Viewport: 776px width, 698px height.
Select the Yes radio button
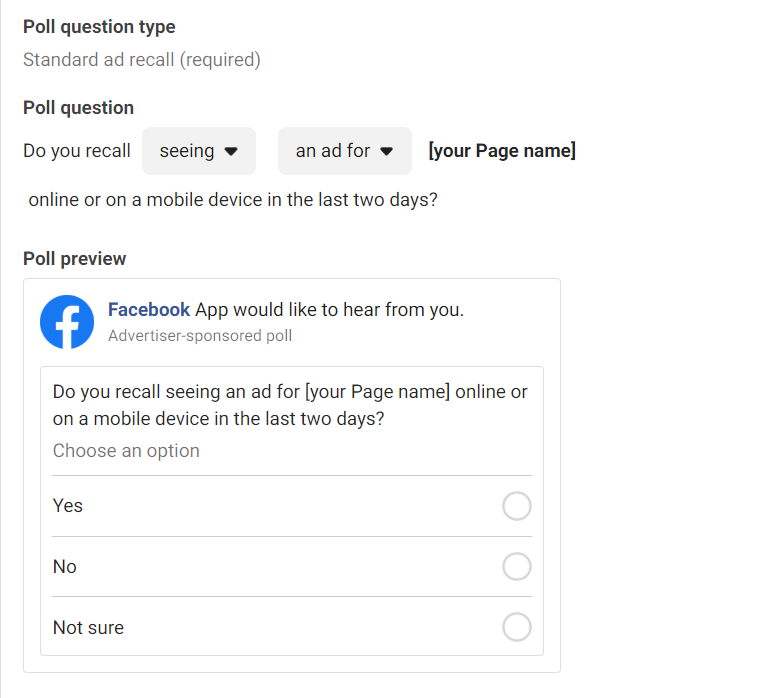pos(517,506)
